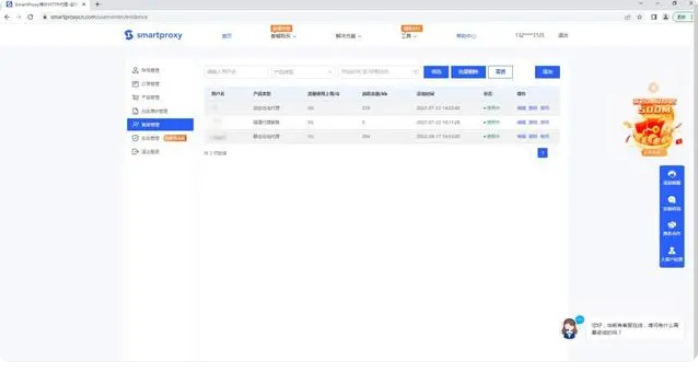Select the SmartProxy browser tab
This screenshot has height=376, width=698.
point(46,4)
